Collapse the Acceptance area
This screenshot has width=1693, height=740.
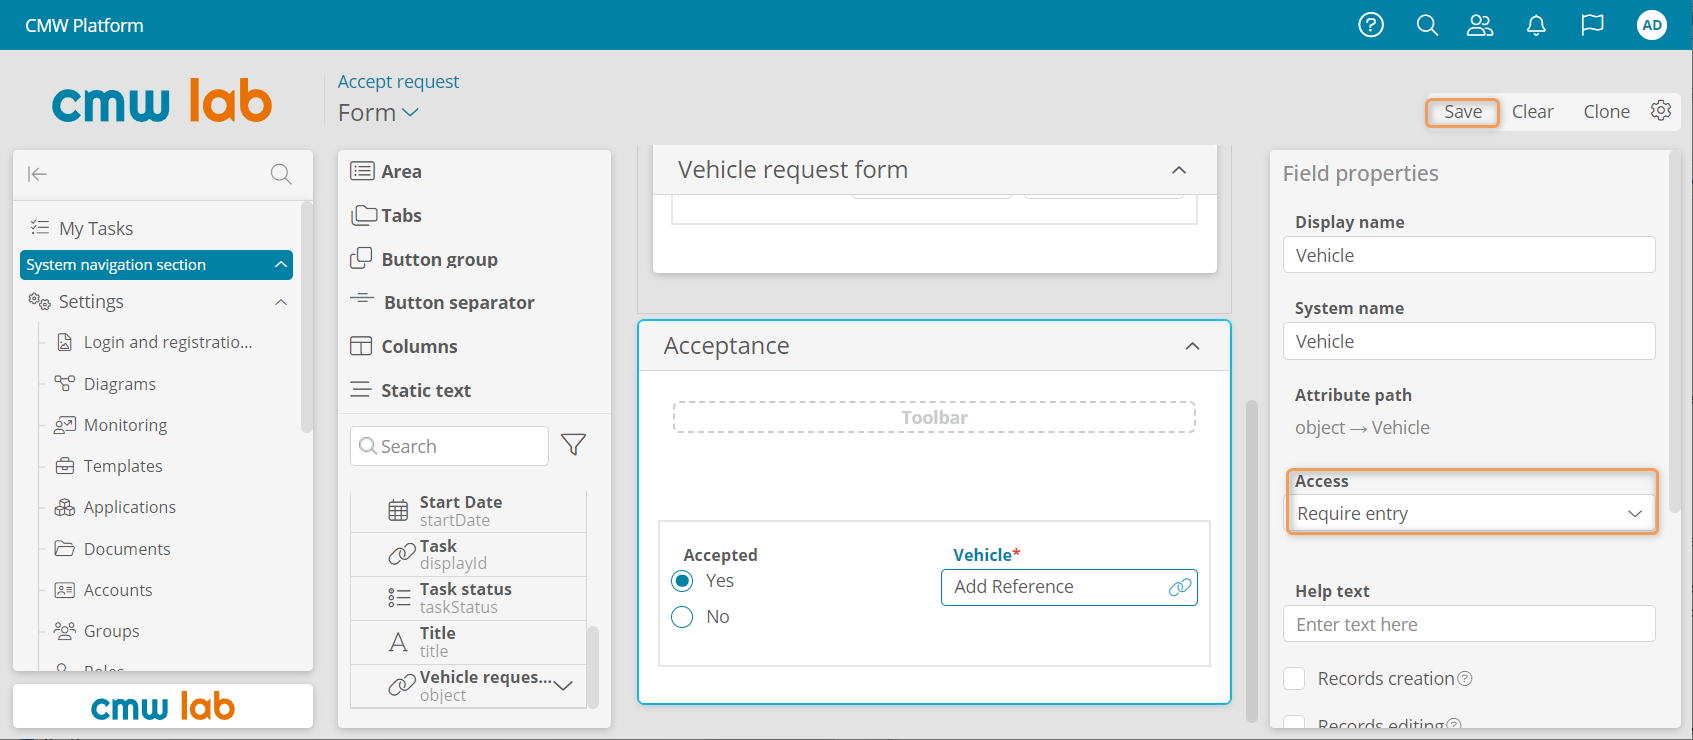pyautogui.click(x=1192, y=346)
